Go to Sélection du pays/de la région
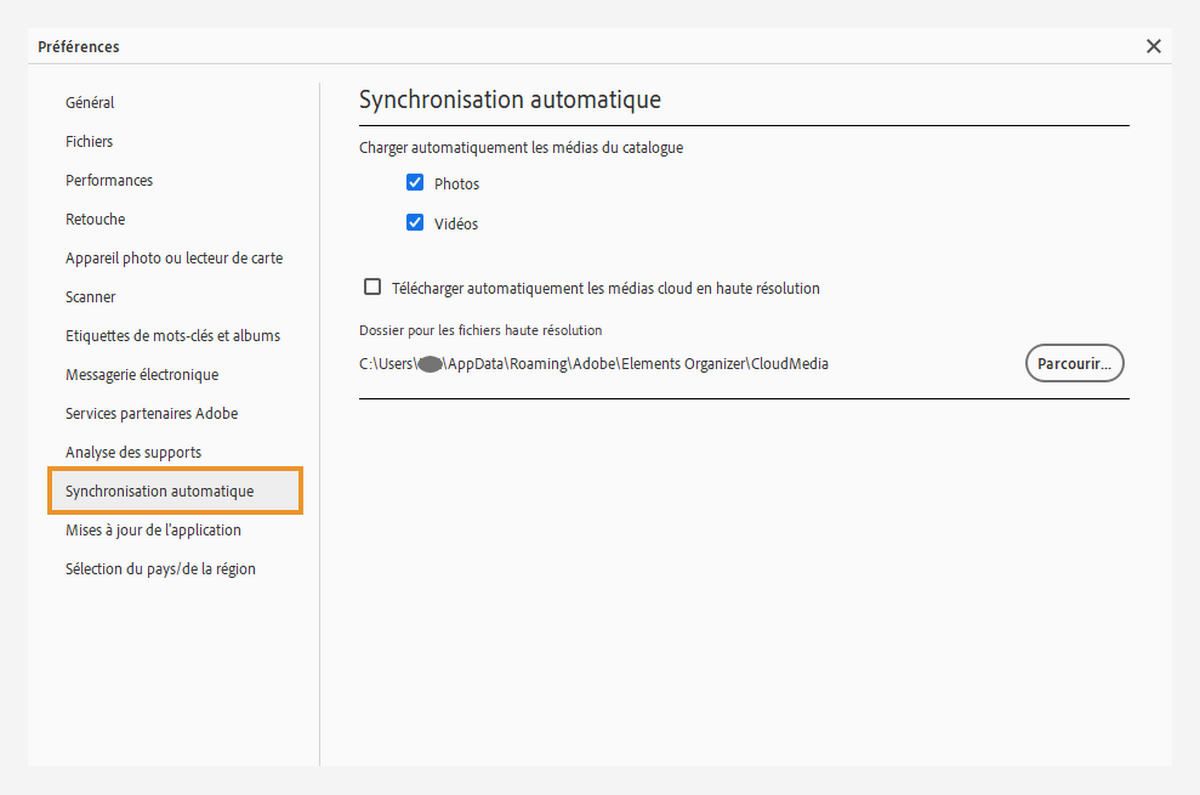1200x795 pixels. (160, 569)
